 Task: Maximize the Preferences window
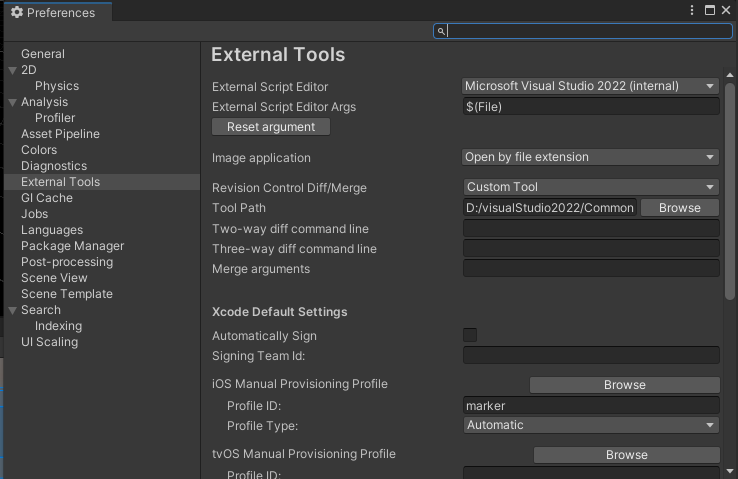point(710,10)
